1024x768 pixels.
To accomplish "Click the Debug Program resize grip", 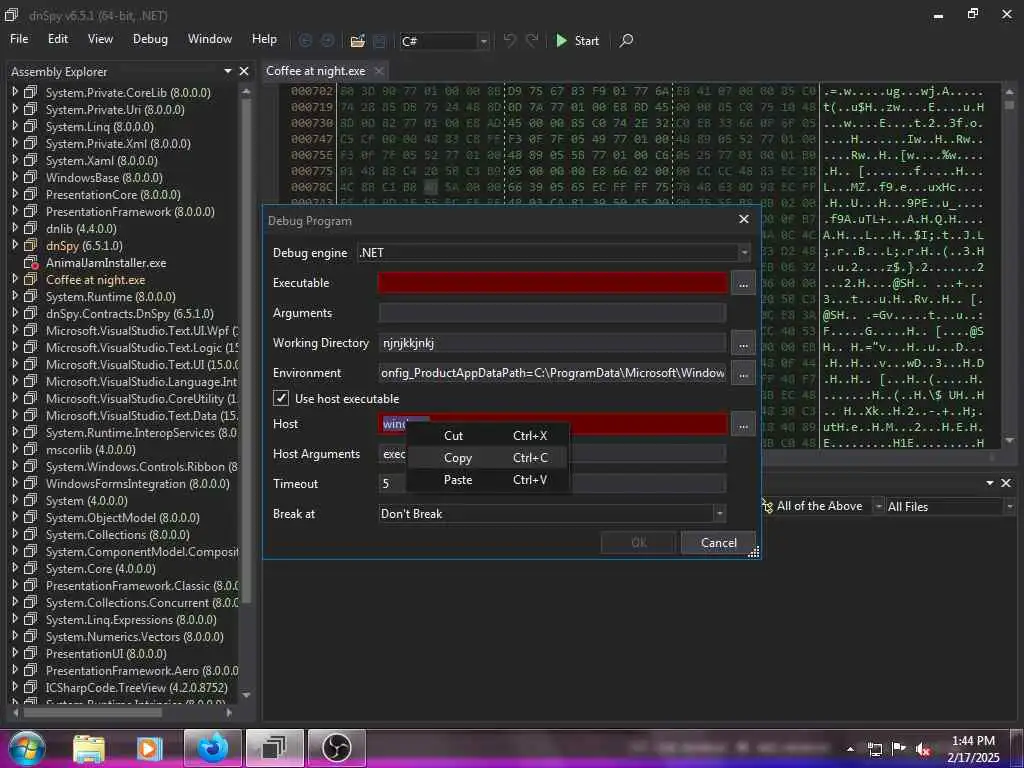I will [754, 552].
